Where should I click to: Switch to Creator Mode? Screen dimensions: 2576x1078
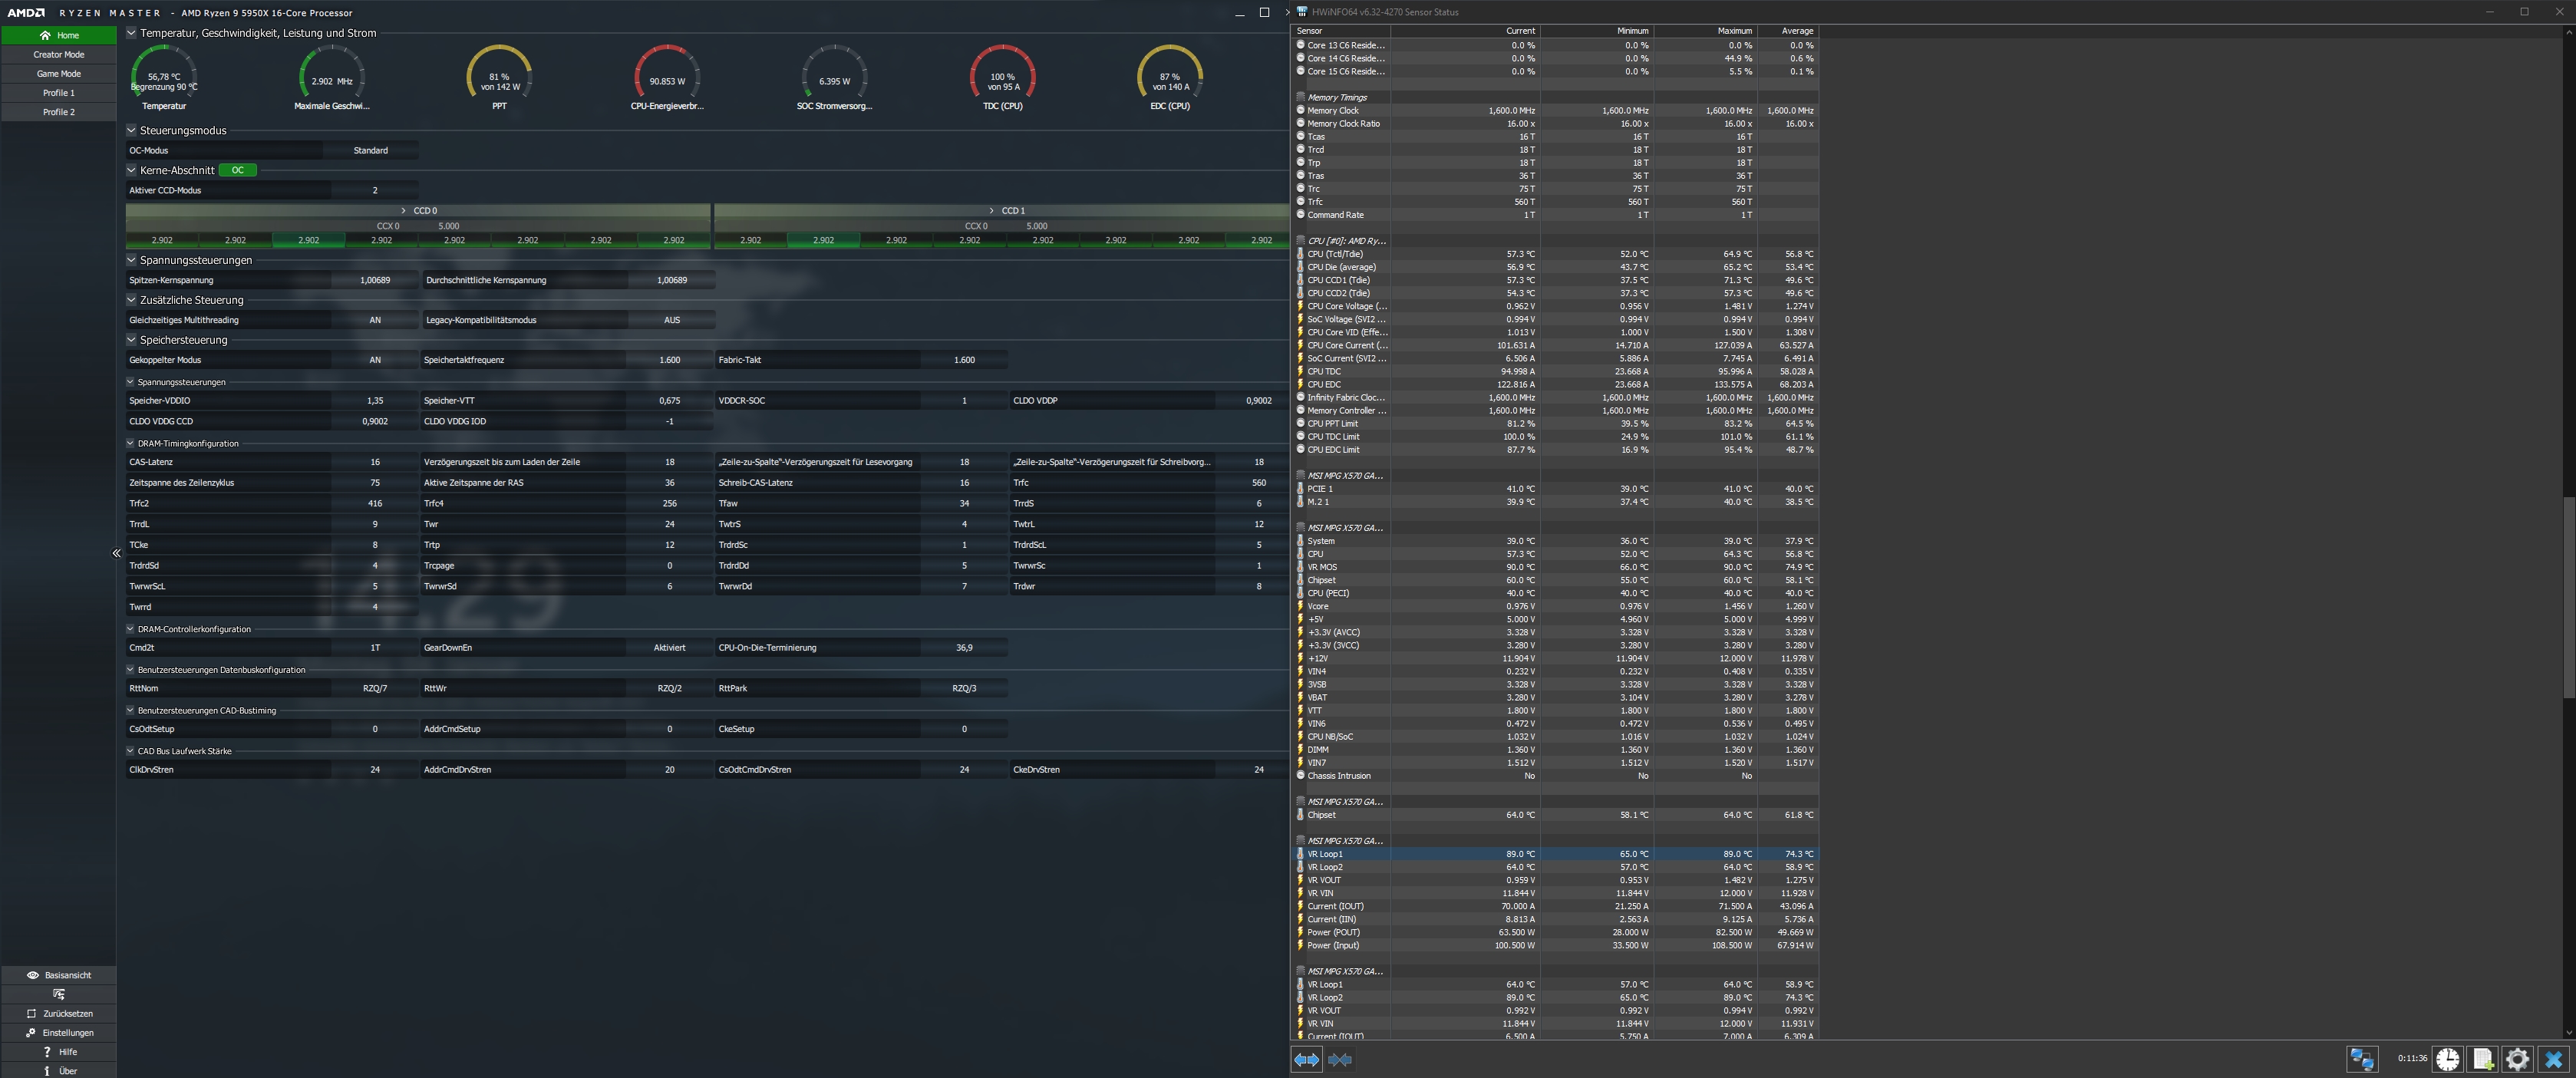pyautogui.click(x=59, y=54)
